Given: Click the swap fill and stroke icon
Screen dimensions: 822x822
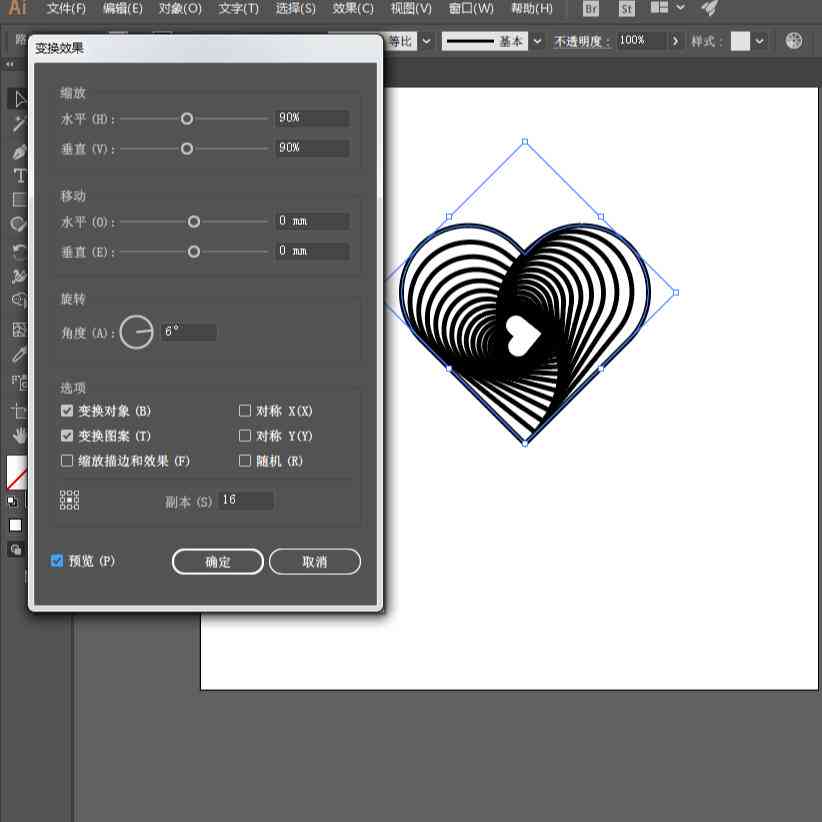Looking at the screenshot, I should click(12, 502).
